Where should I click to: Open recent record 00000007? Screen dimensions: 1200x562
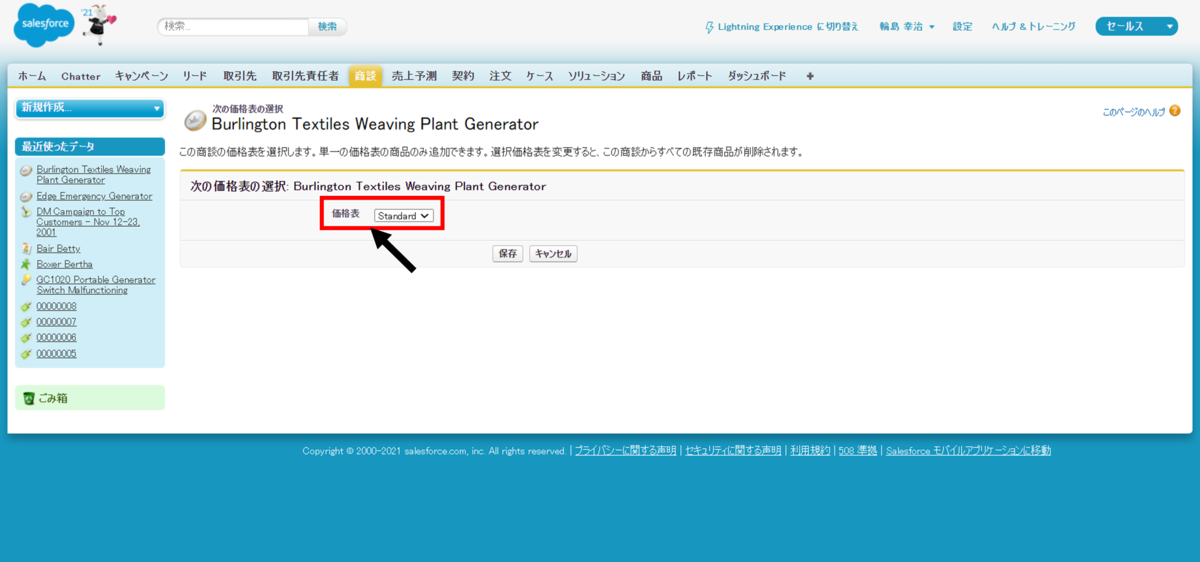(x=57, y=322)
